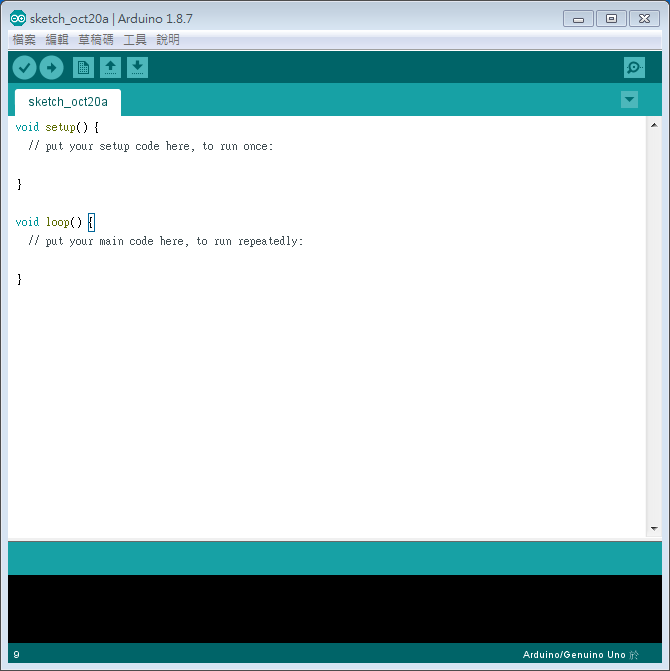Image resolution: width=670 pixels, height=671 pixels.
Task: Click the Arduino/Genuino Uno board label
Action: click(573, 655)
